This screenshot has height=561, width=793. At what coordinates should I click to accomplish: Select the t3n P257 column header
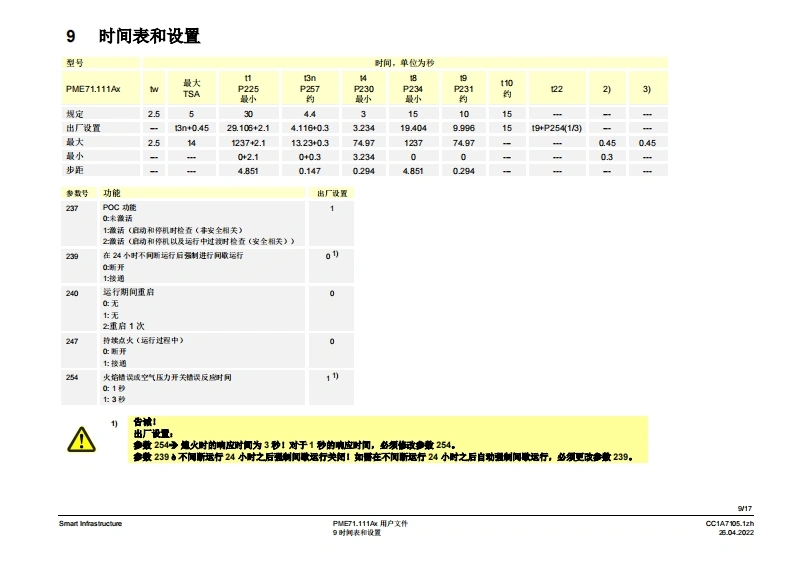click(310, 89)
